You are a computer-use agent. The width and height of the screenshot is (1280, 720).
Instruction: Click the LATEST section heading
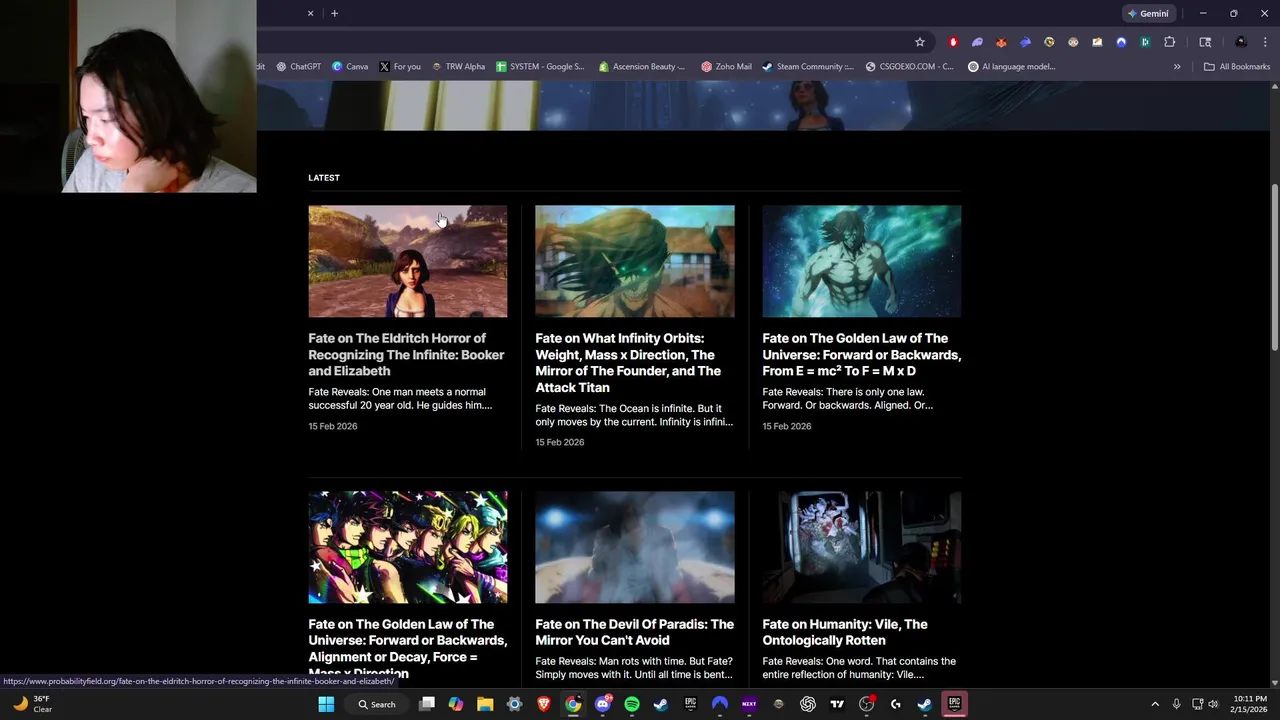pos(324,178)
